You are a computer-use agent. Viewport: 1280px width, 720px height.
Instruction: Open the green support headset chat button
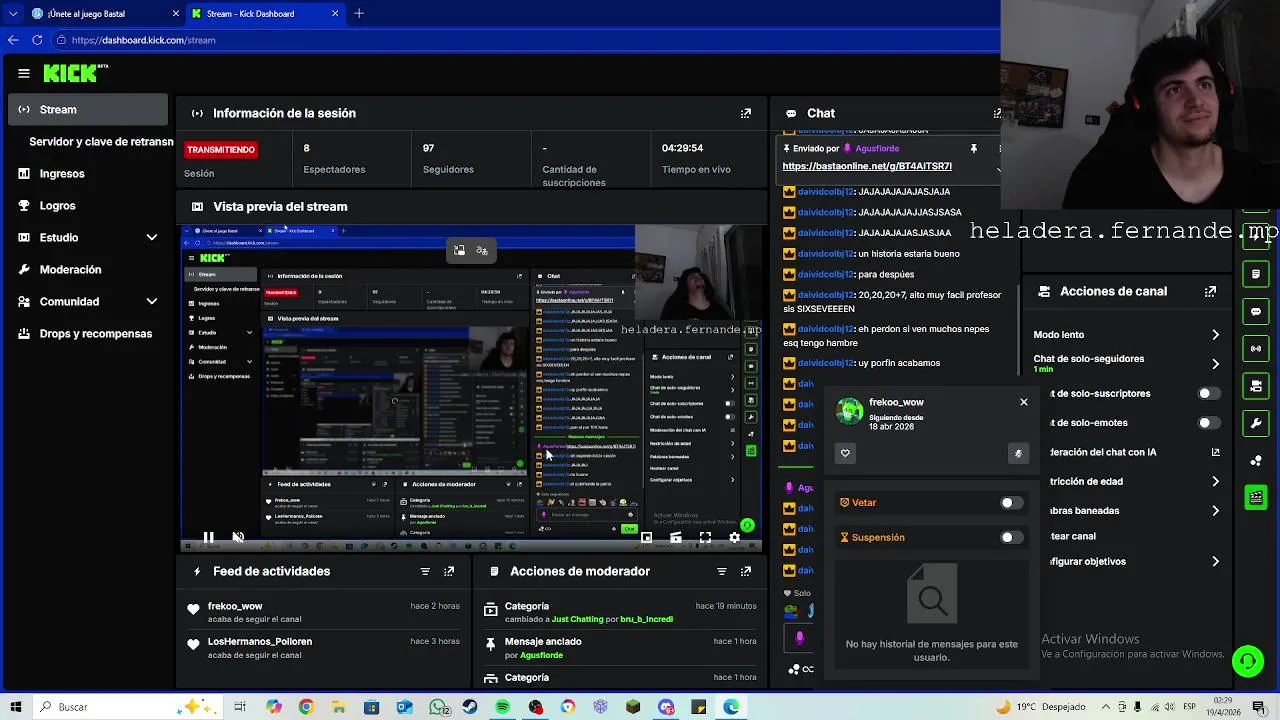coord(1247,660)
